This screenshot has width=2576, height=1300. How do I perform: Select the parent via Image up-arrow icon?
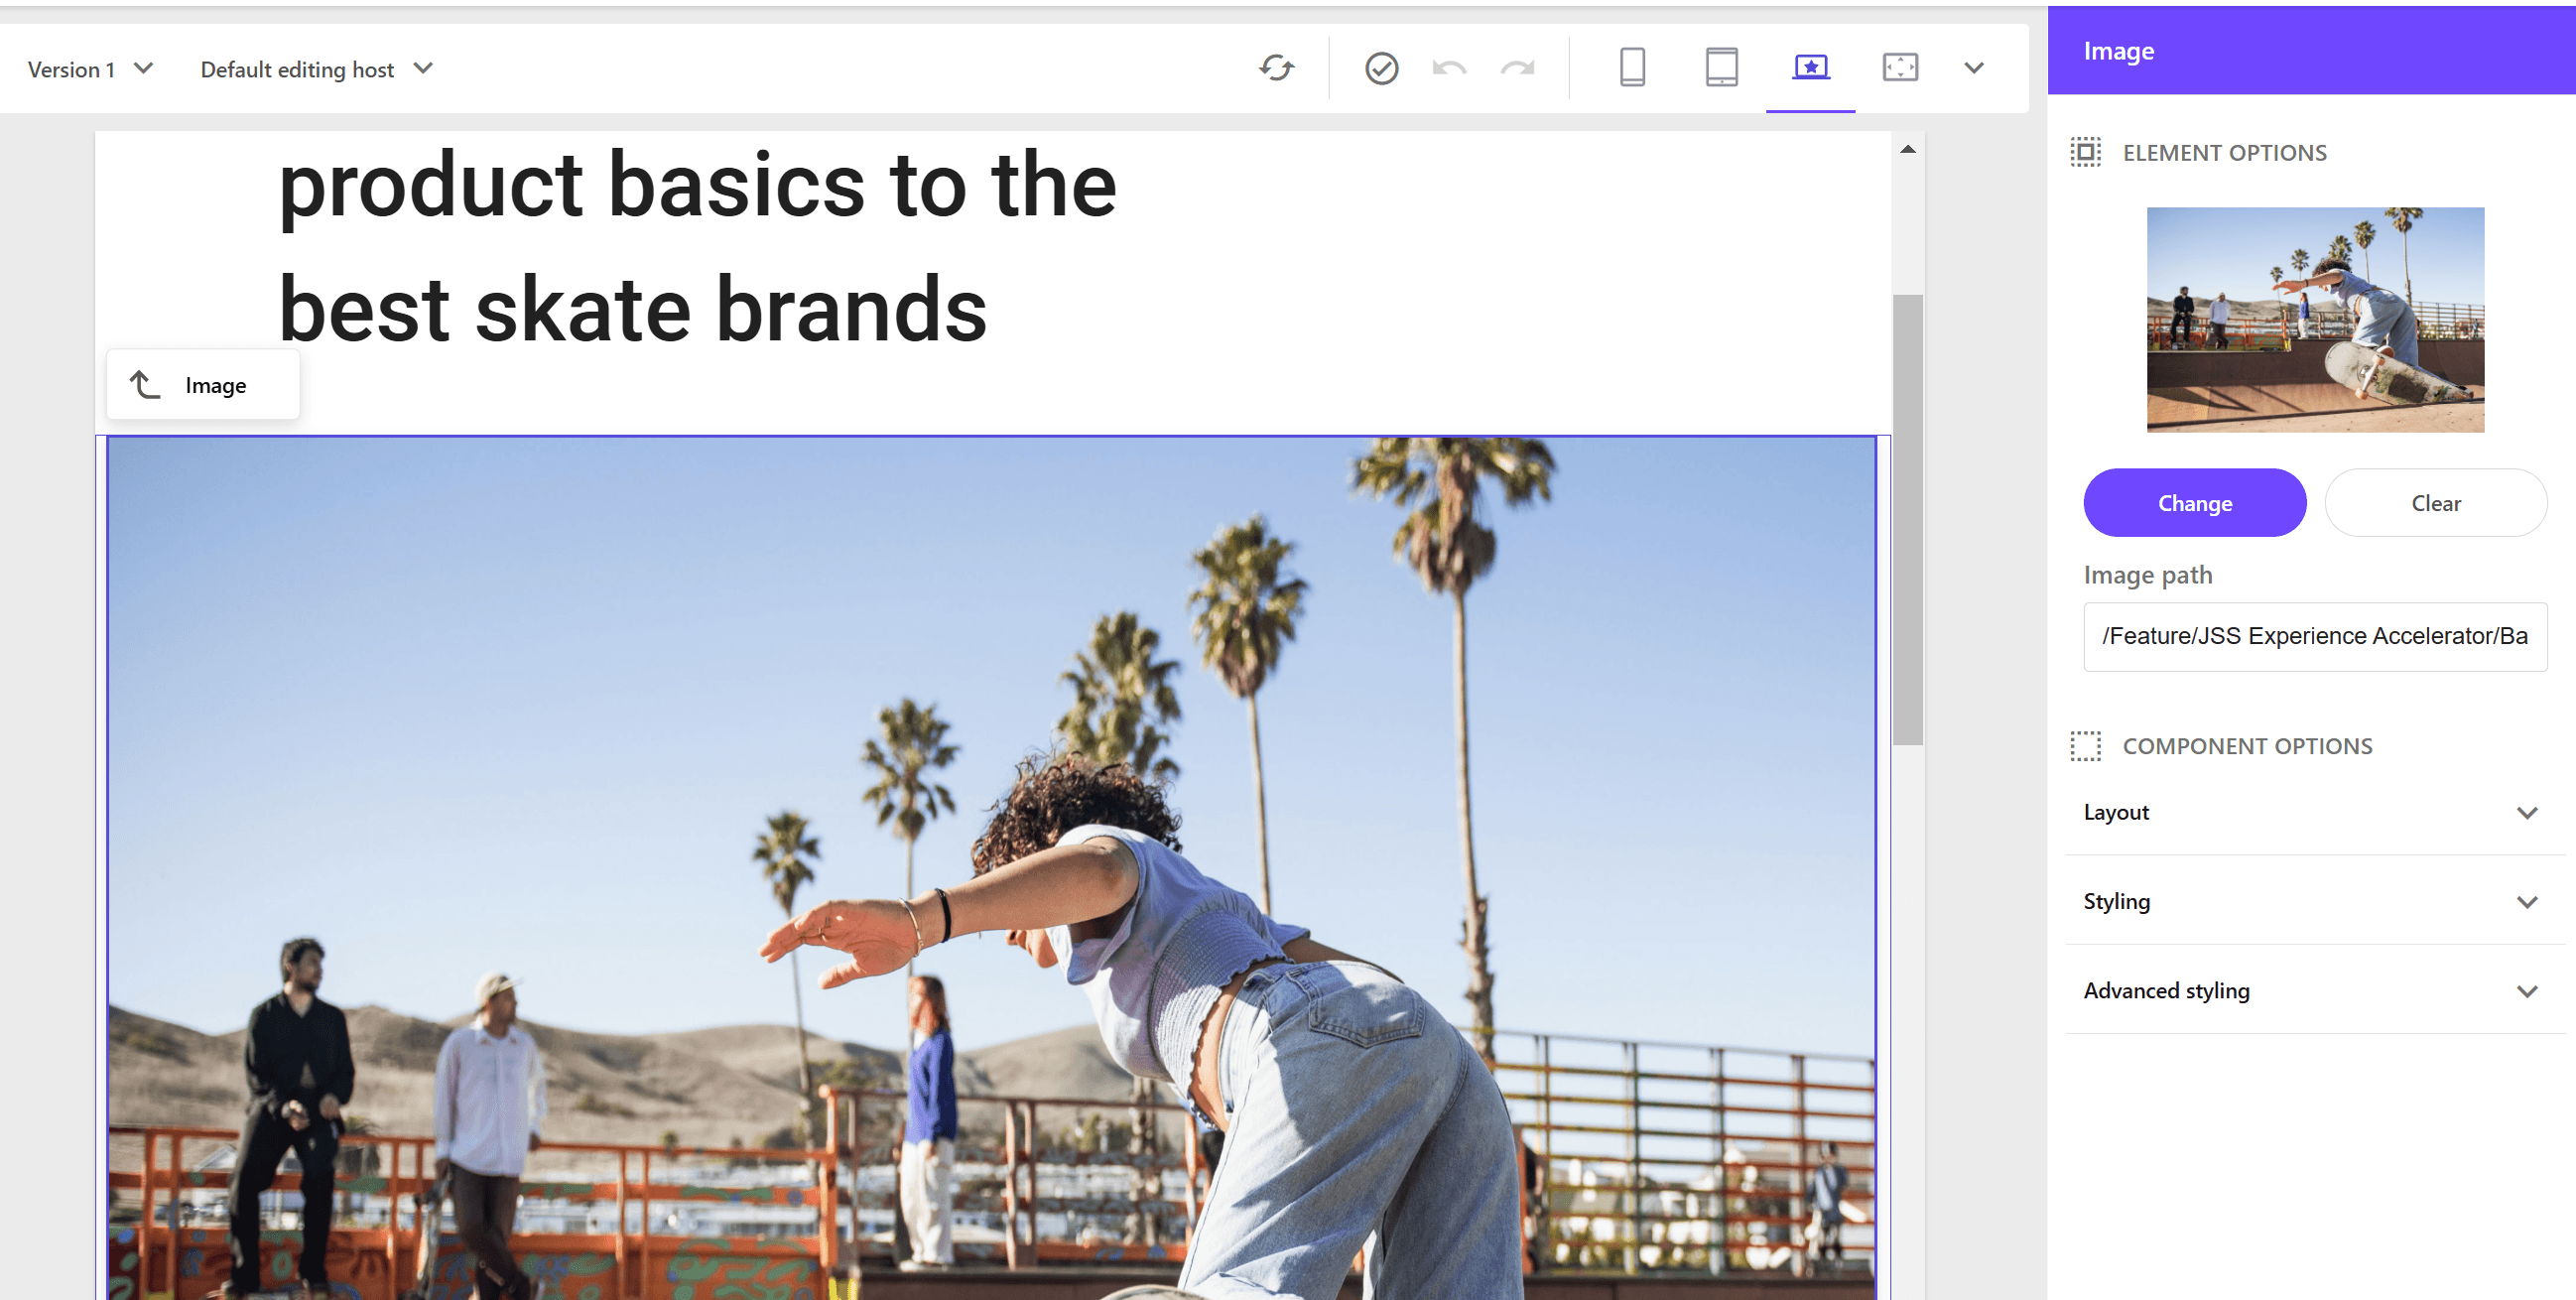(x=145, y=385)
